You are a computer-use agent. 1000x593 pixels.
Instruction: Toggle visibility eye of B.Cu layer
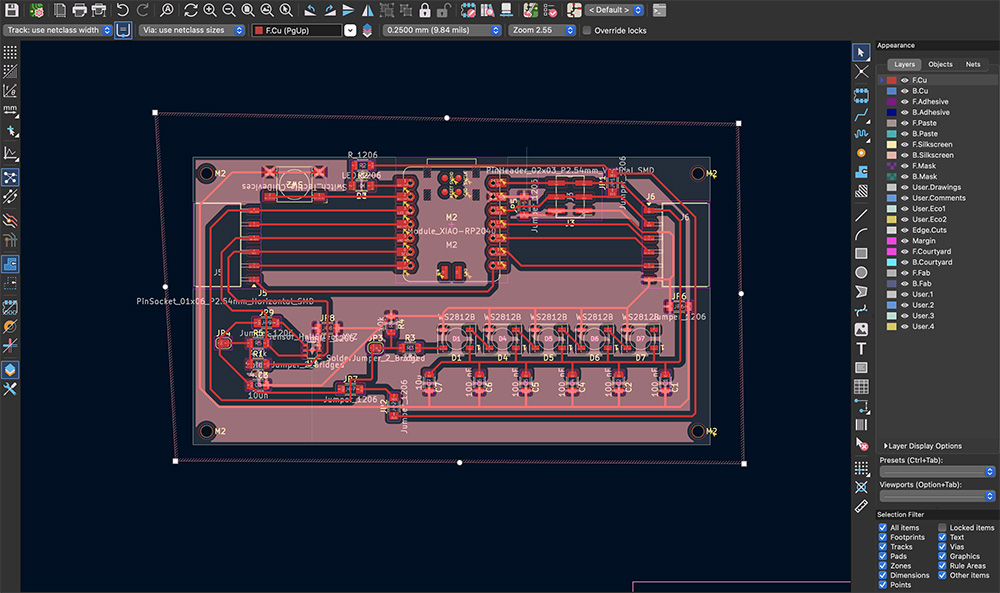(x=904, y=91)
